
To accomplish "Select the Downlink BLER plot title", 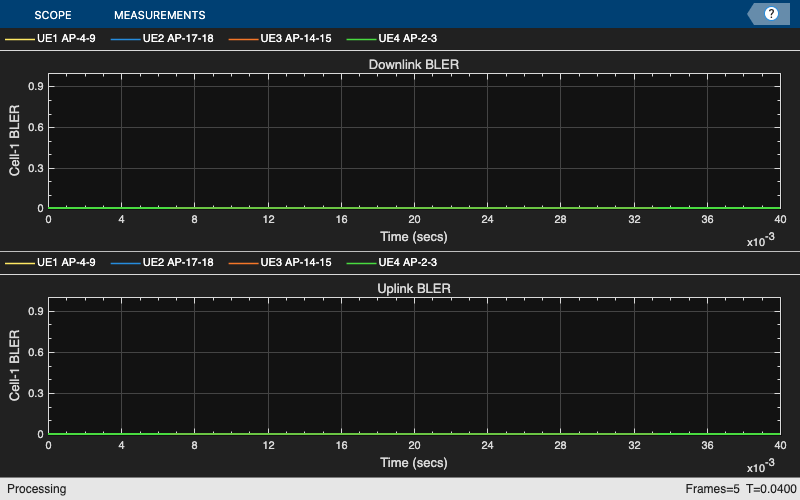I will [x=414, y=65].
